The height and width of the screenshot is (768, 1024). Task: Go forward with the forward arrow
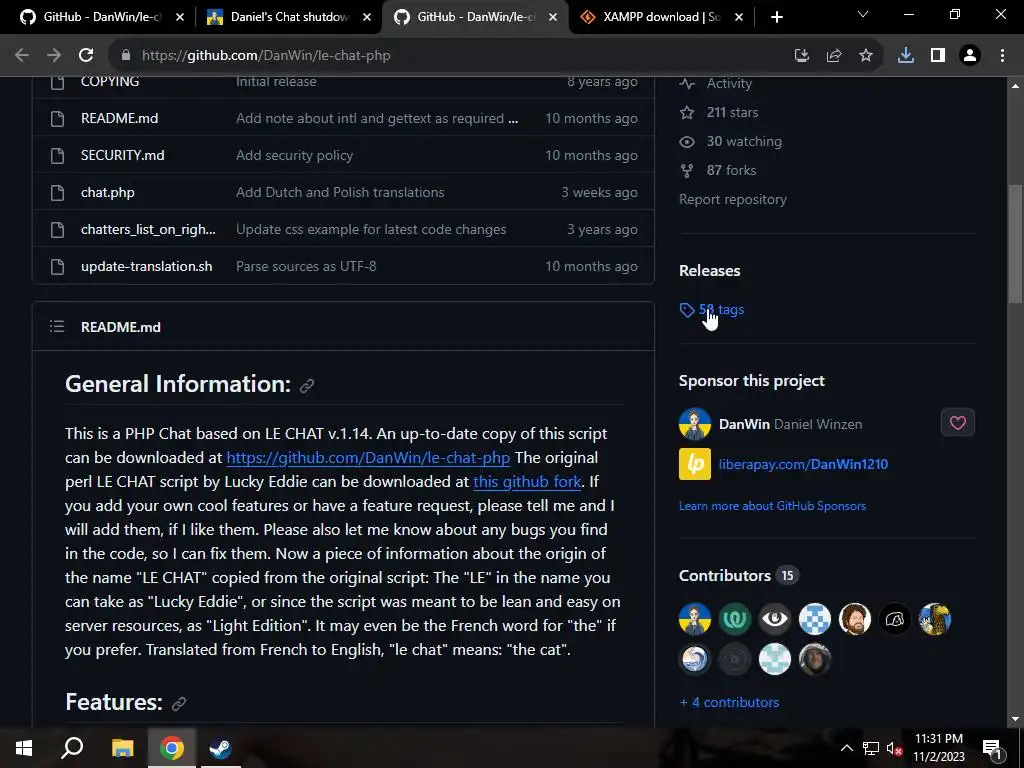[x=54, y=56]
